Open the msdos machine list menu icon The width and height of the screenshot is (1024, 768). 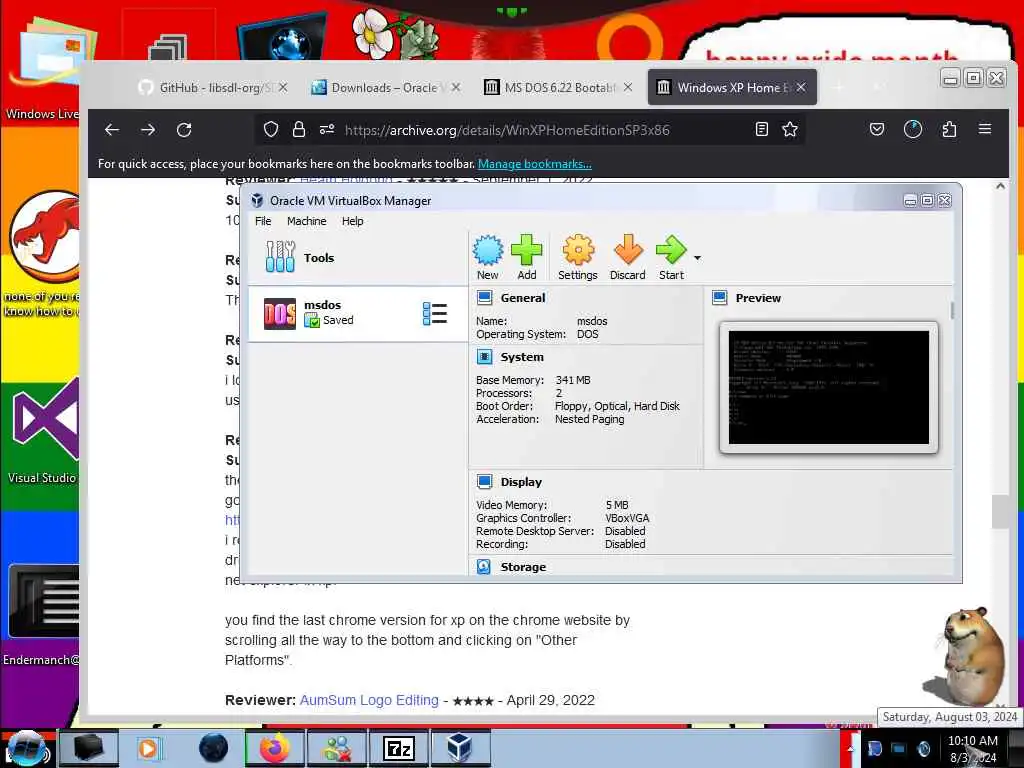435,314
